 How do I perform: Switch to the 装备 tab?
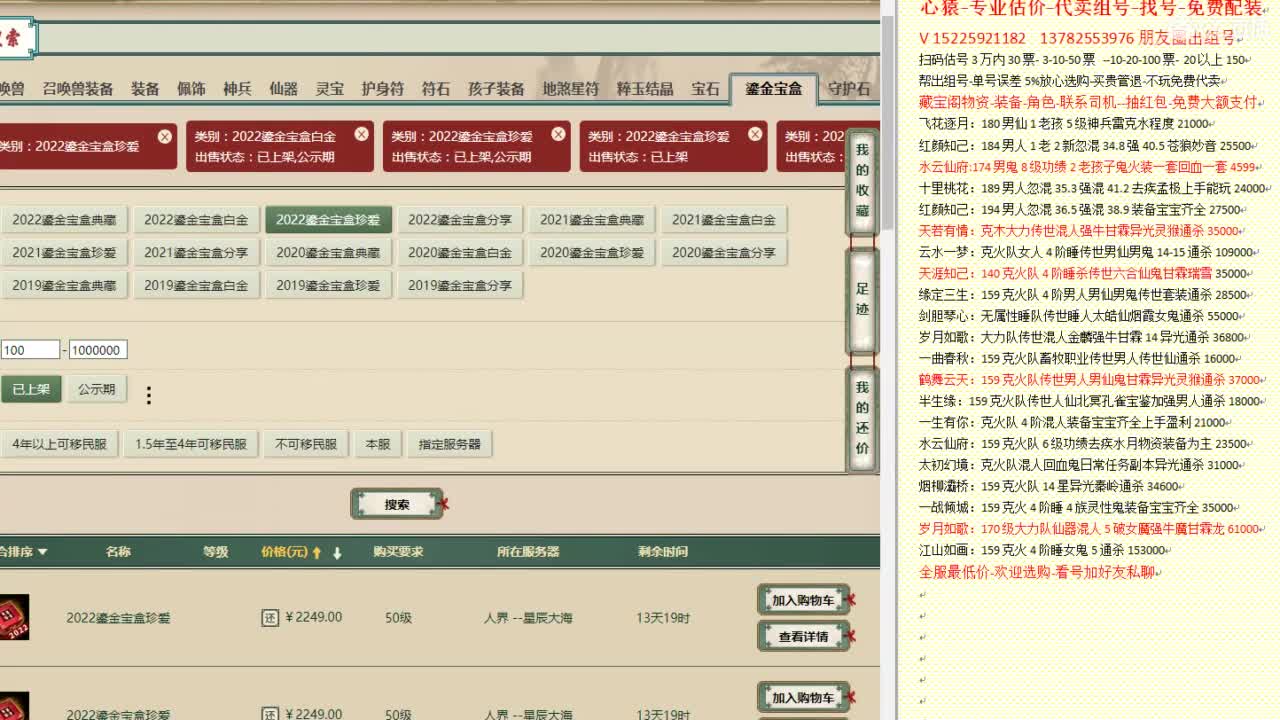(x=145, y=89)
